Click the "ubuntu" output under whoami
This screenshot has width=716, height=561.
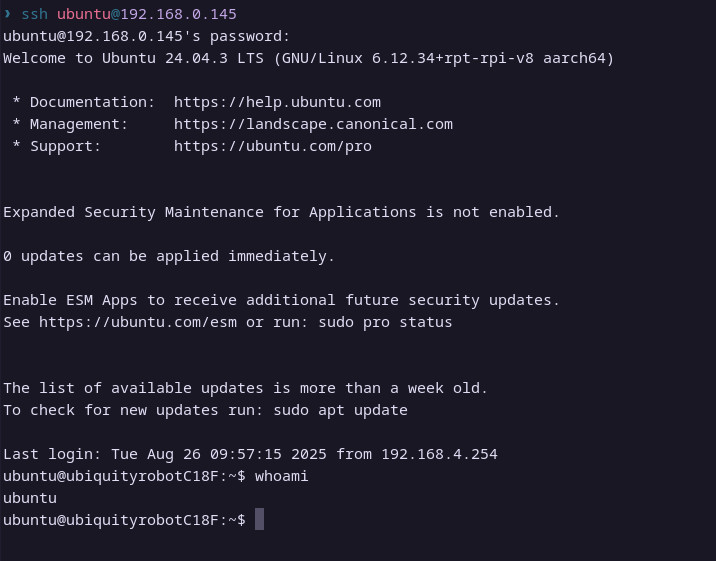pyautogui.click(x=30, y=498)
